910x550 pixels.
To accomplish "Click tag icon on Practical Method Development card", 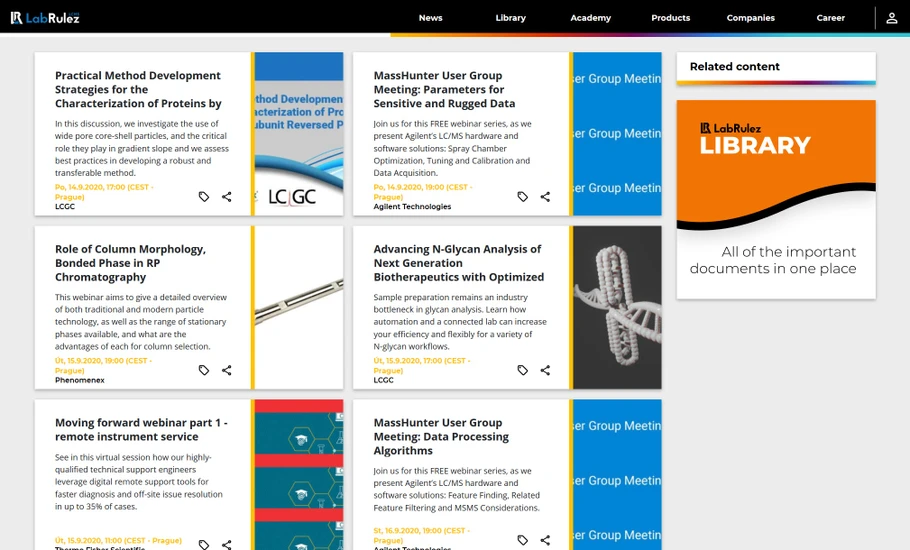I will point(204,197).
